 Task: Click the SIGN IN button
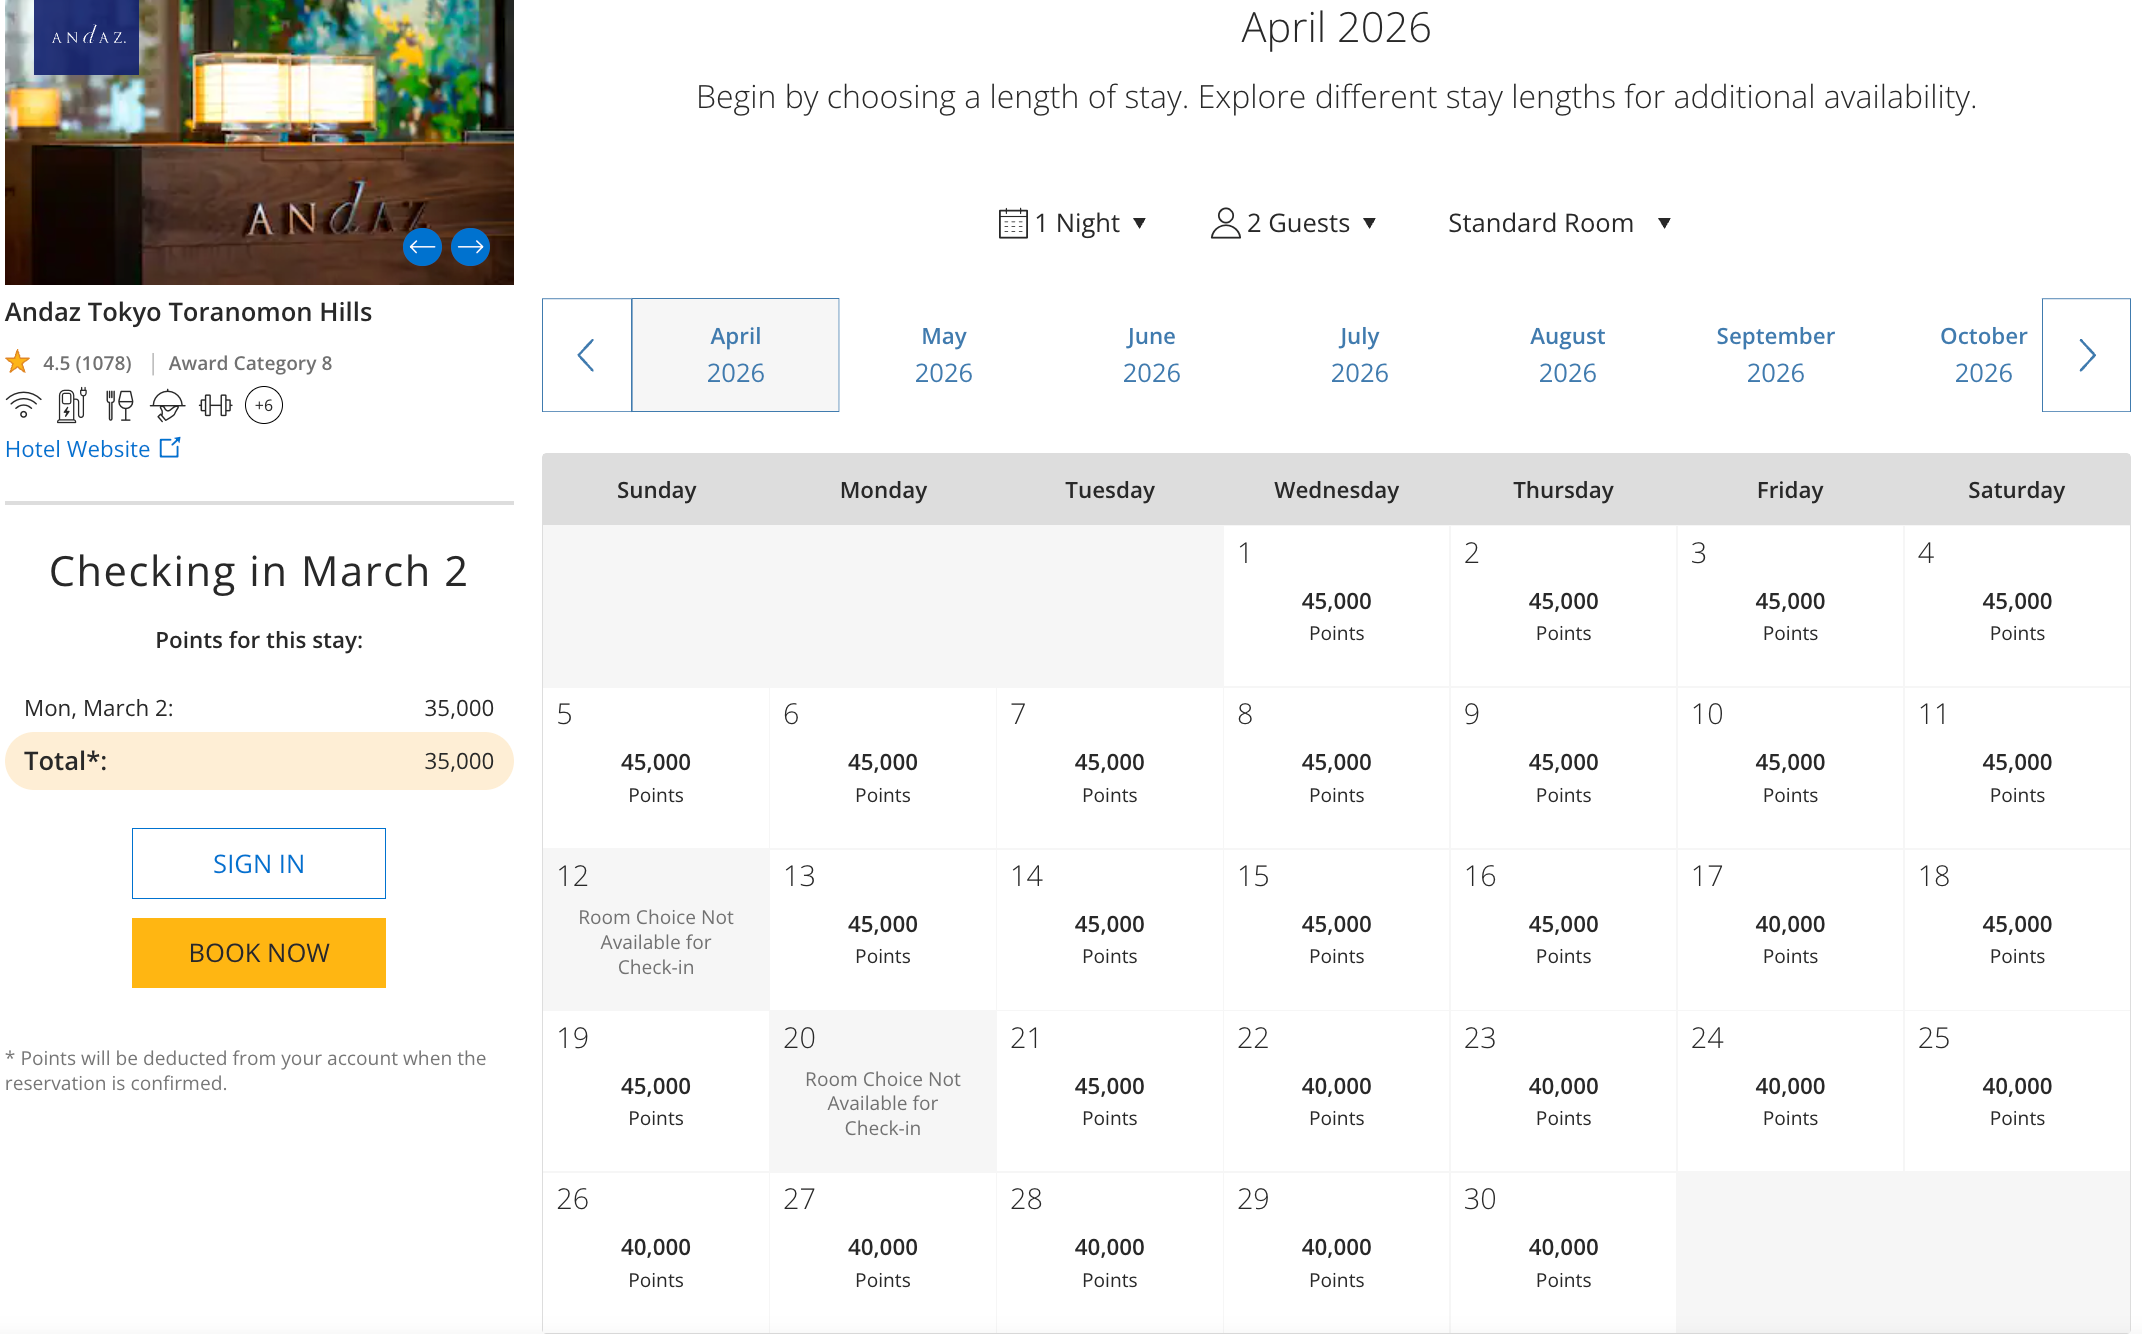[x=258, y=863]
